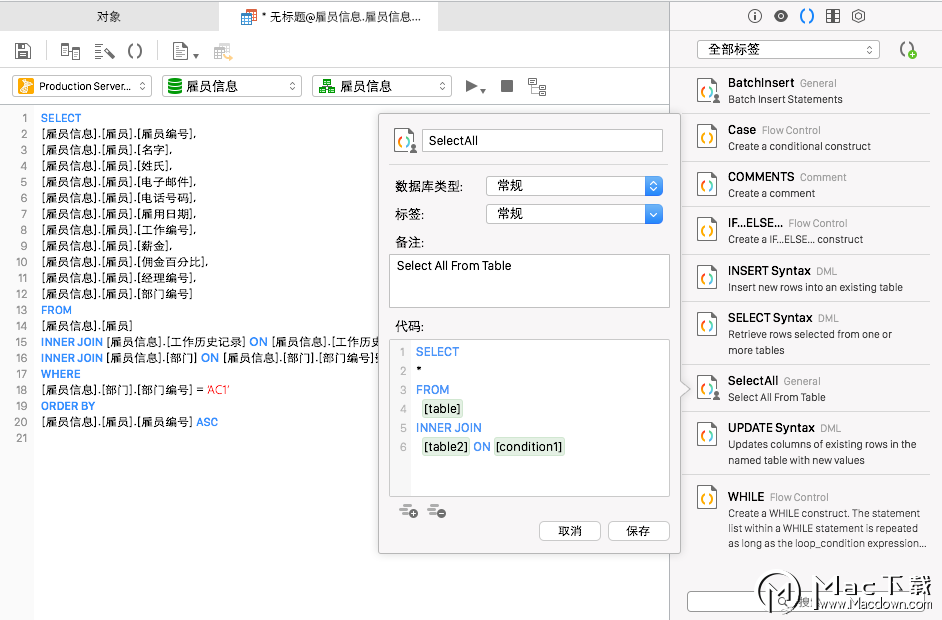Show the preview eye pane
The width and height of the screenshot is (942, 620).
(x=781, y=16)
